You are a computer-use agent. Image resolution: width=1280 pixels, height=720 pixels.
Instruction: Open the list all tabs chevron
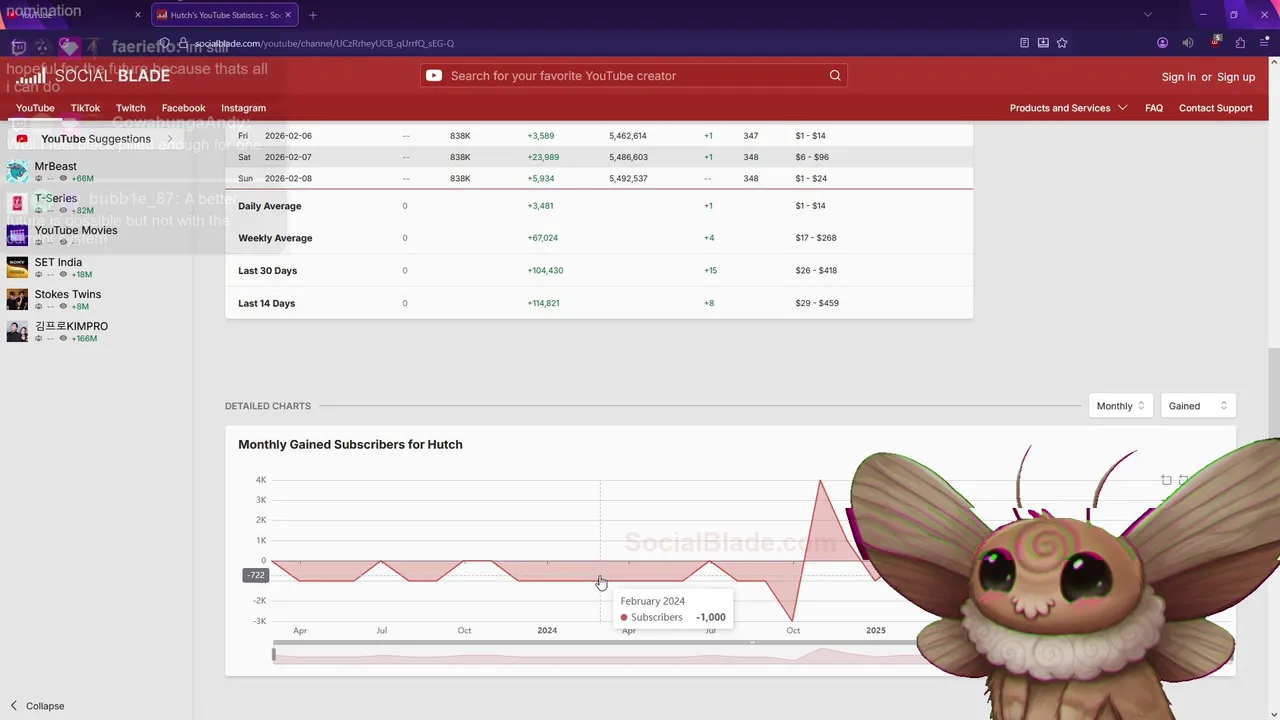[x=1147, y=15]
